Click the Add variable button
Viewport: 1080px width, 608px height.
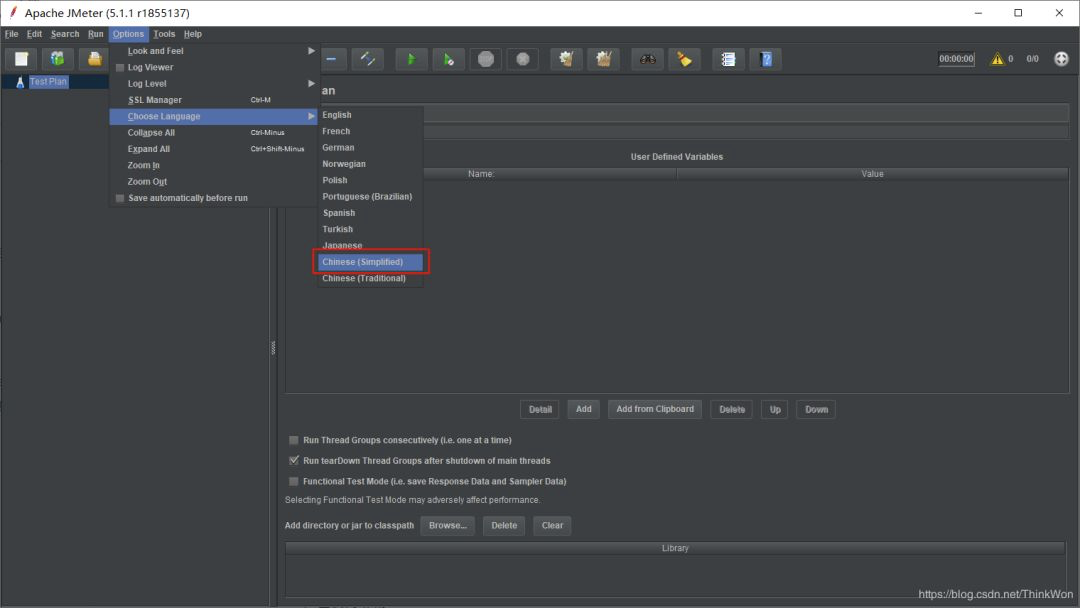pyautogui.click(x=583, y=410)
